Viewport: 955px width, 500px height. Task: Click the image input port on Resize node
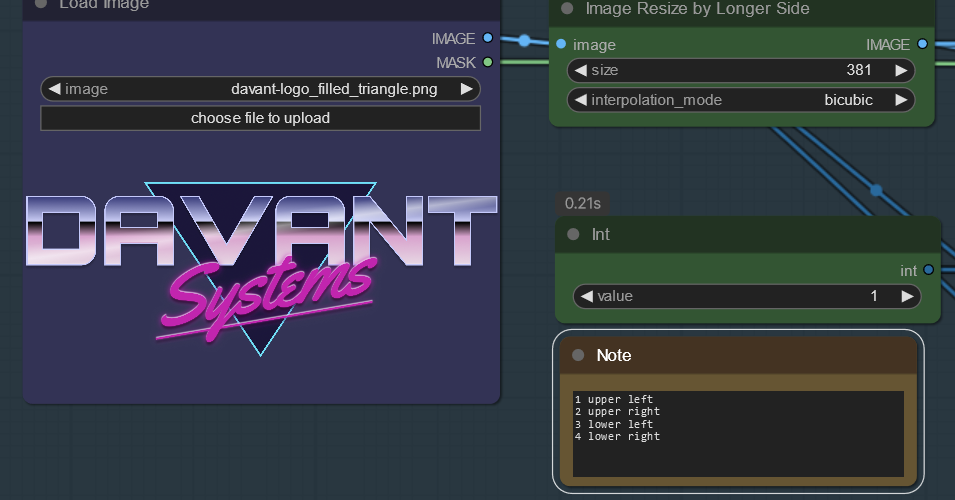click(x=561, y=44)
